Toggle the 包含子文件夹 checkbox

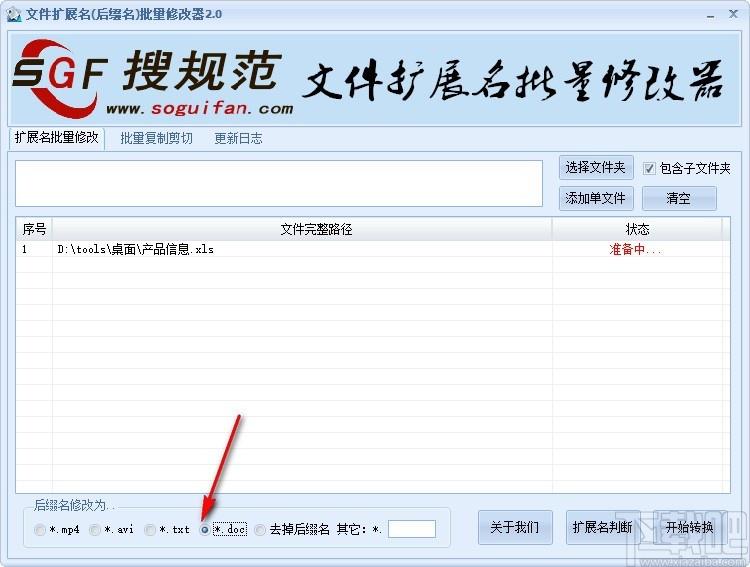pos(649,168)
